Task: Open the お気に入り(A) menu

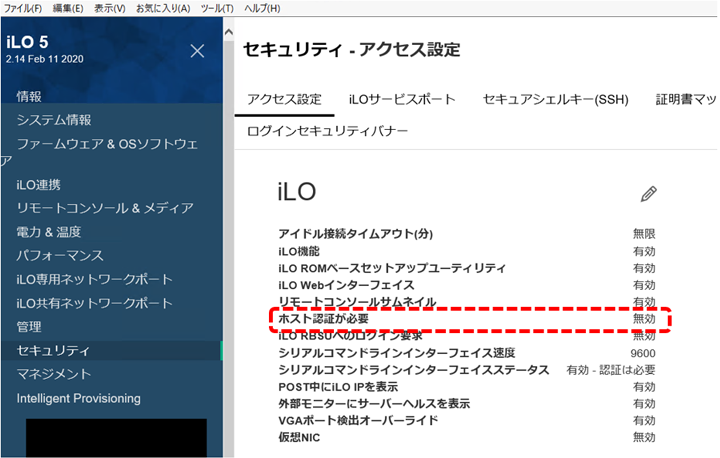Action: pos(163,8)
